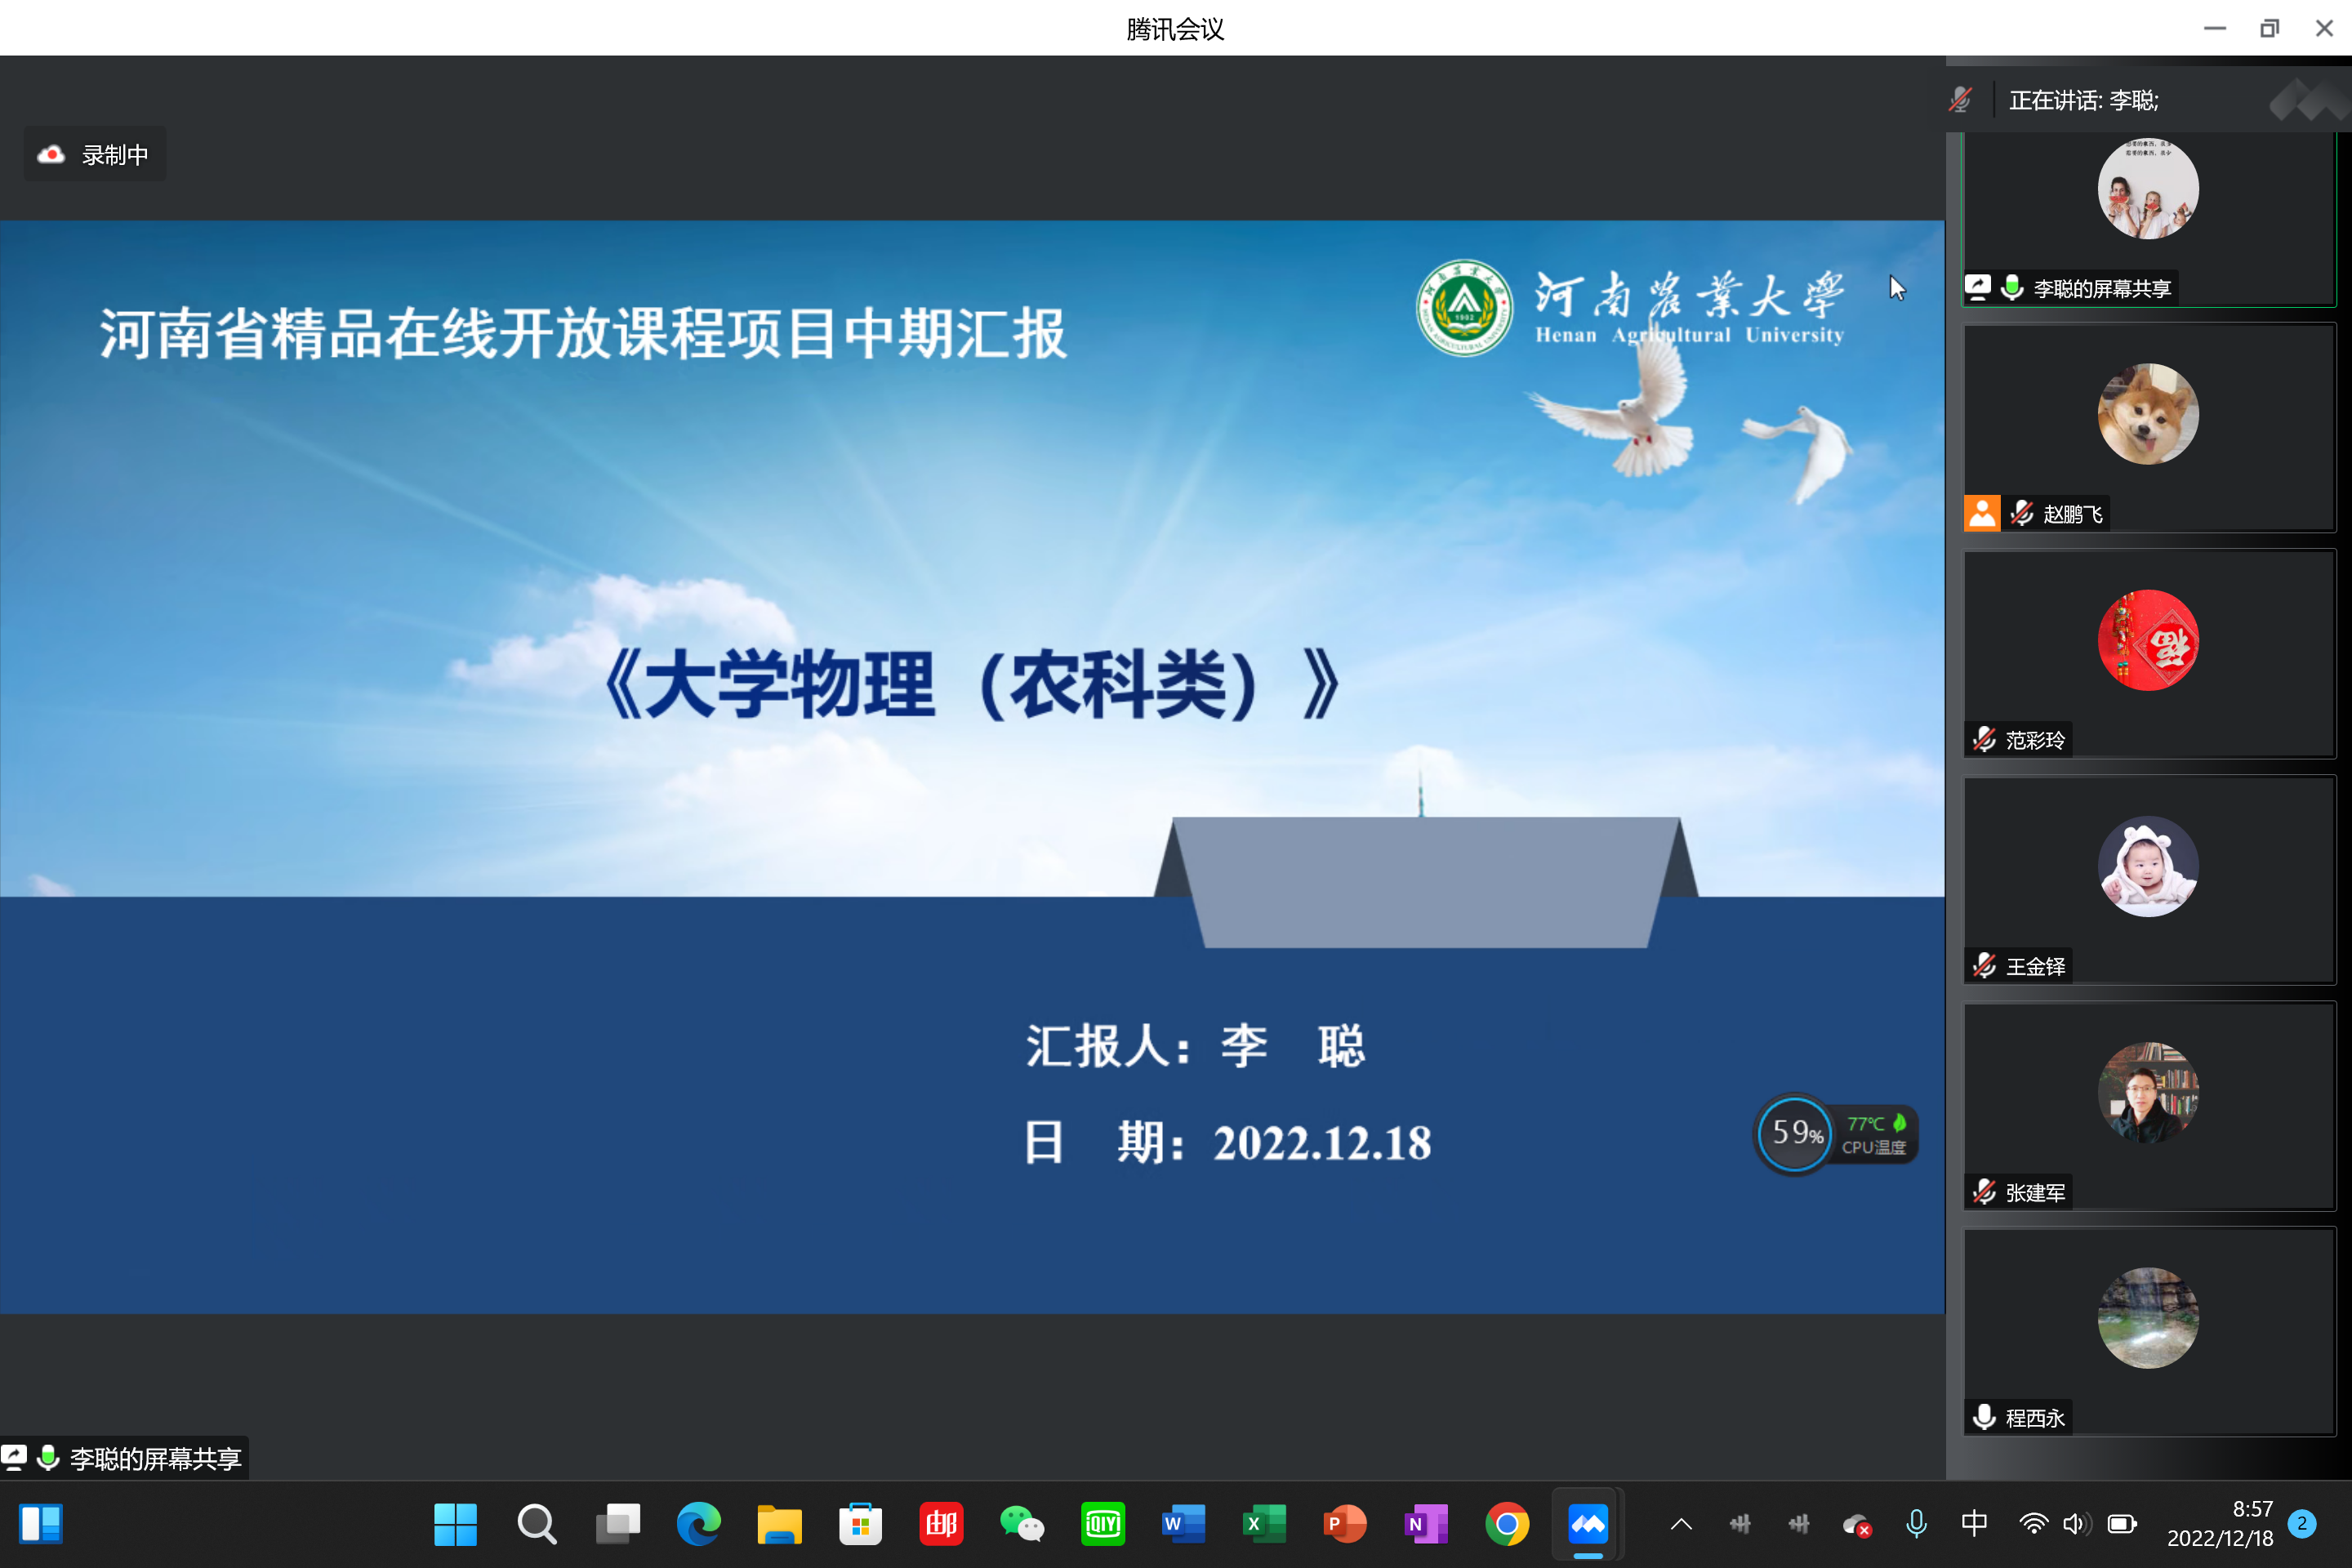Click Tencent Meeting taskbar icon

click(x=1588, y=1524)
